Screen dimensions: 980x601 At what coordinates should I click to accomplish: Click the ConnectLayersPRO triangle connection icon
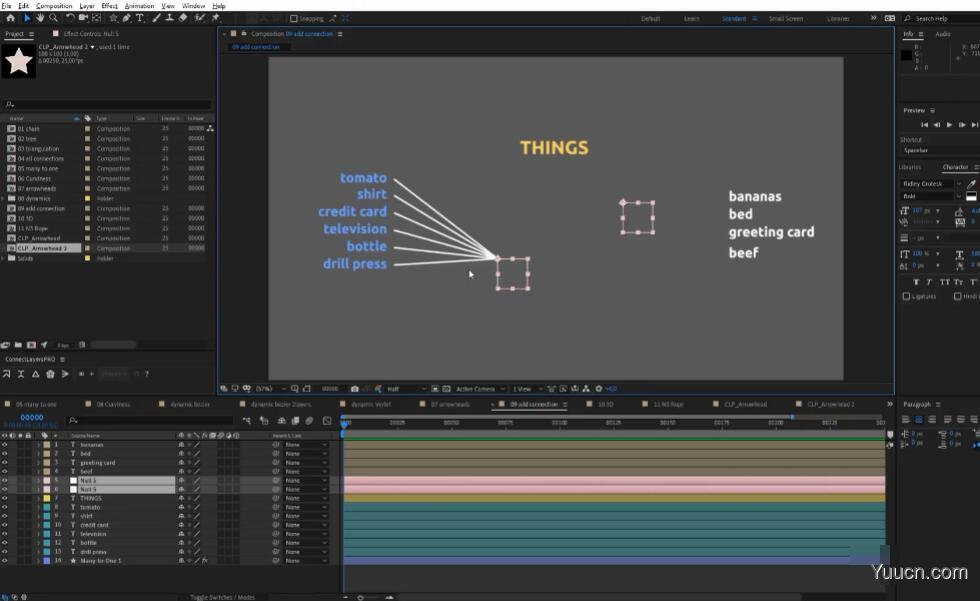pyautogui.click(x=36, y=374)
